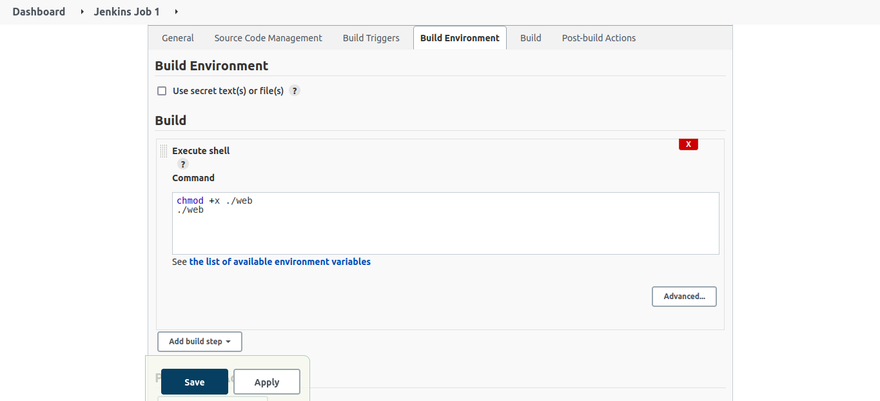The image size is (880, 401).
Task: Click the Apply button
Action: pos(267,382)
